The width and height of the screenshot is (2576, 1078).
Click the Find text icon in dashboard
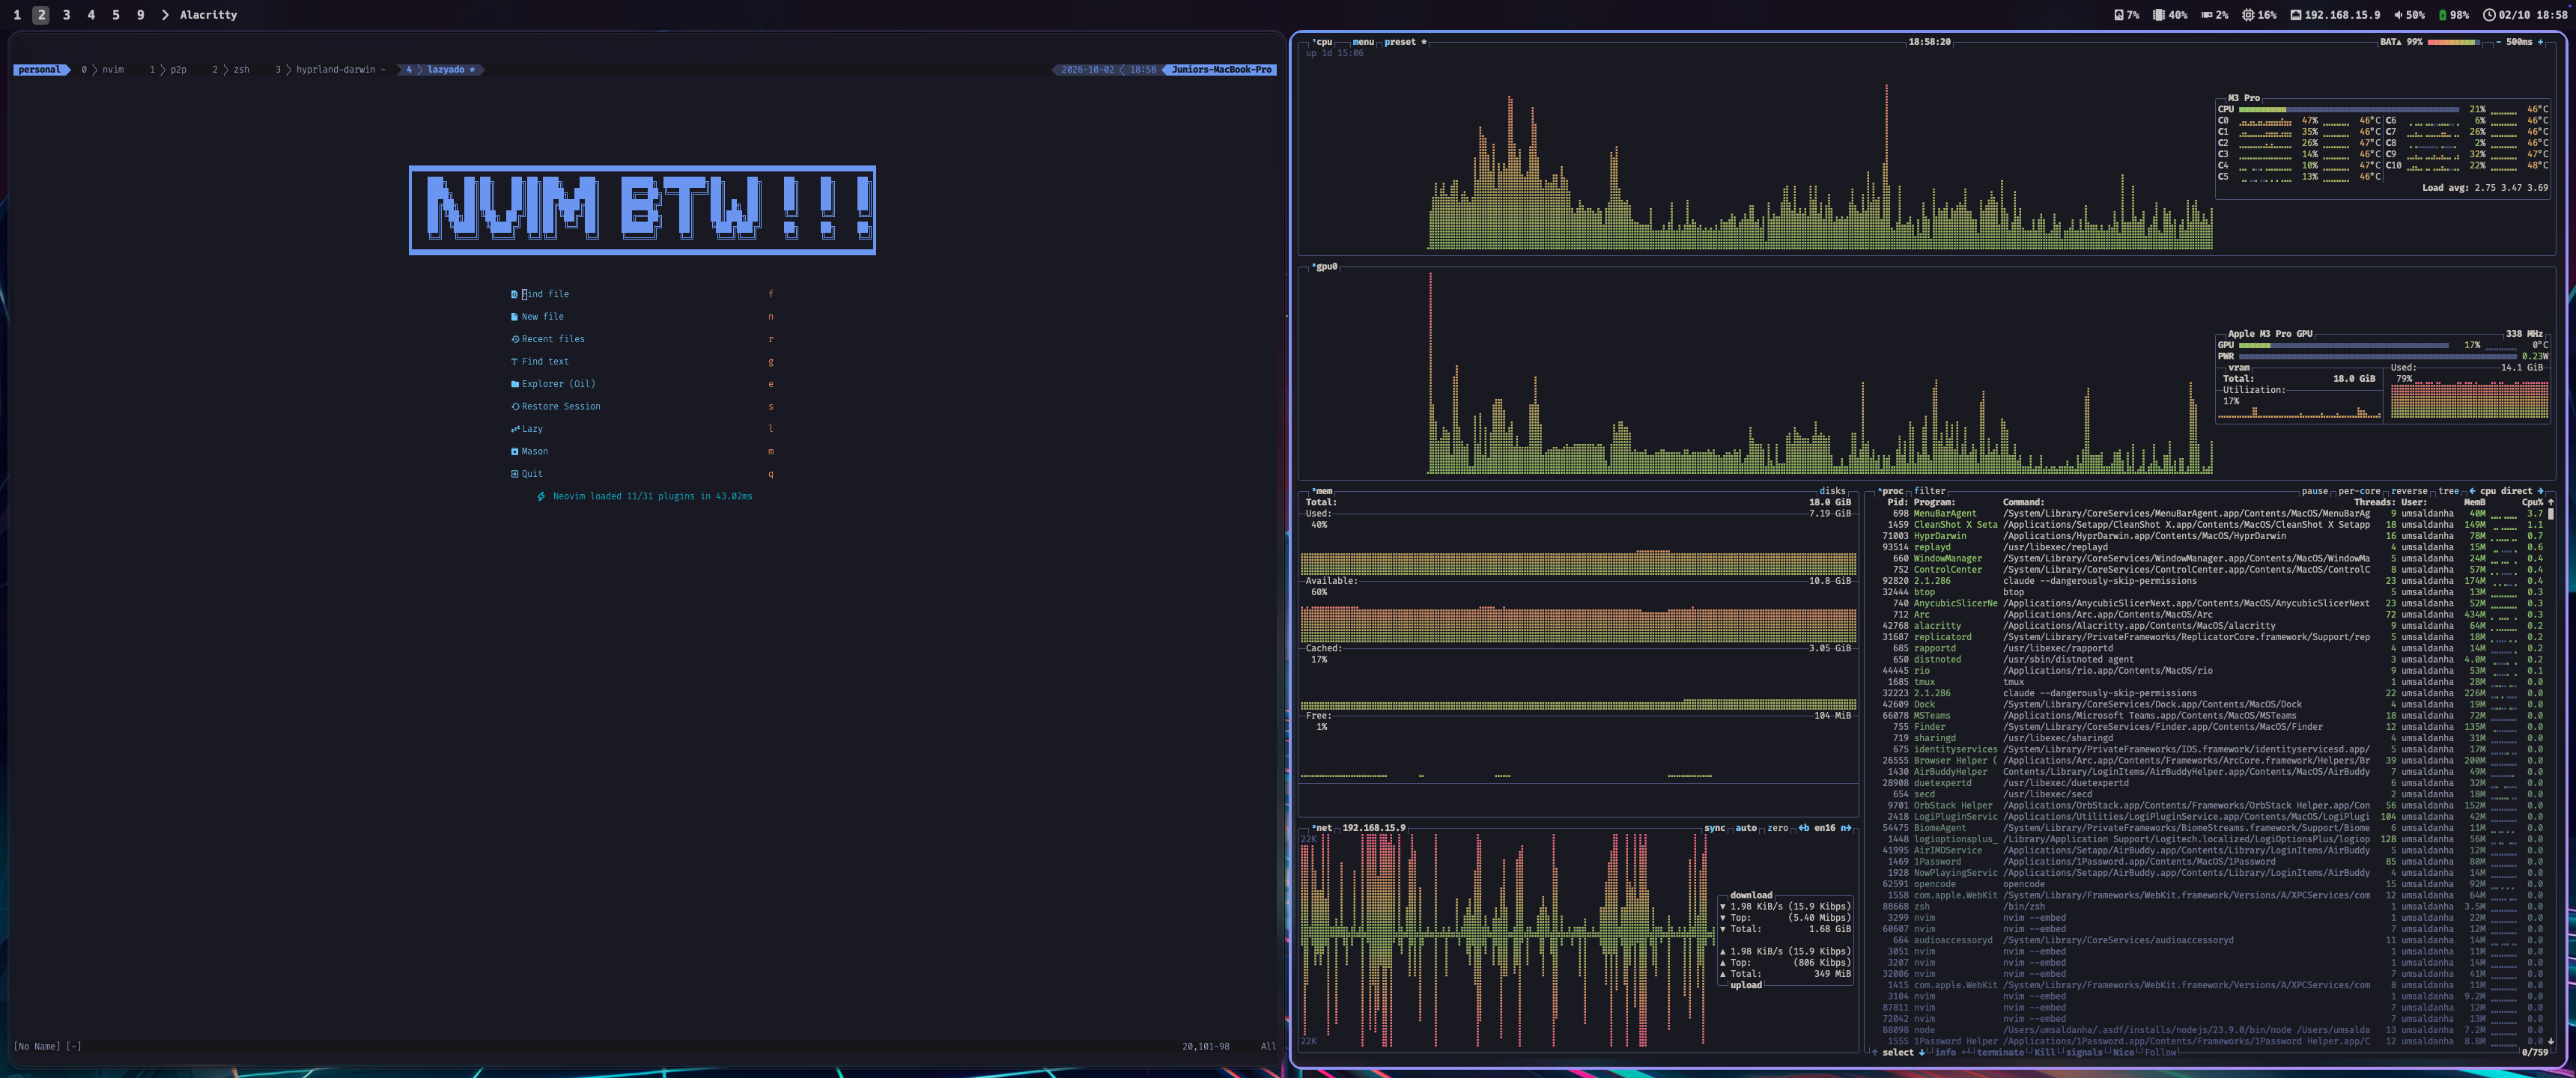(x=514, y=362)
